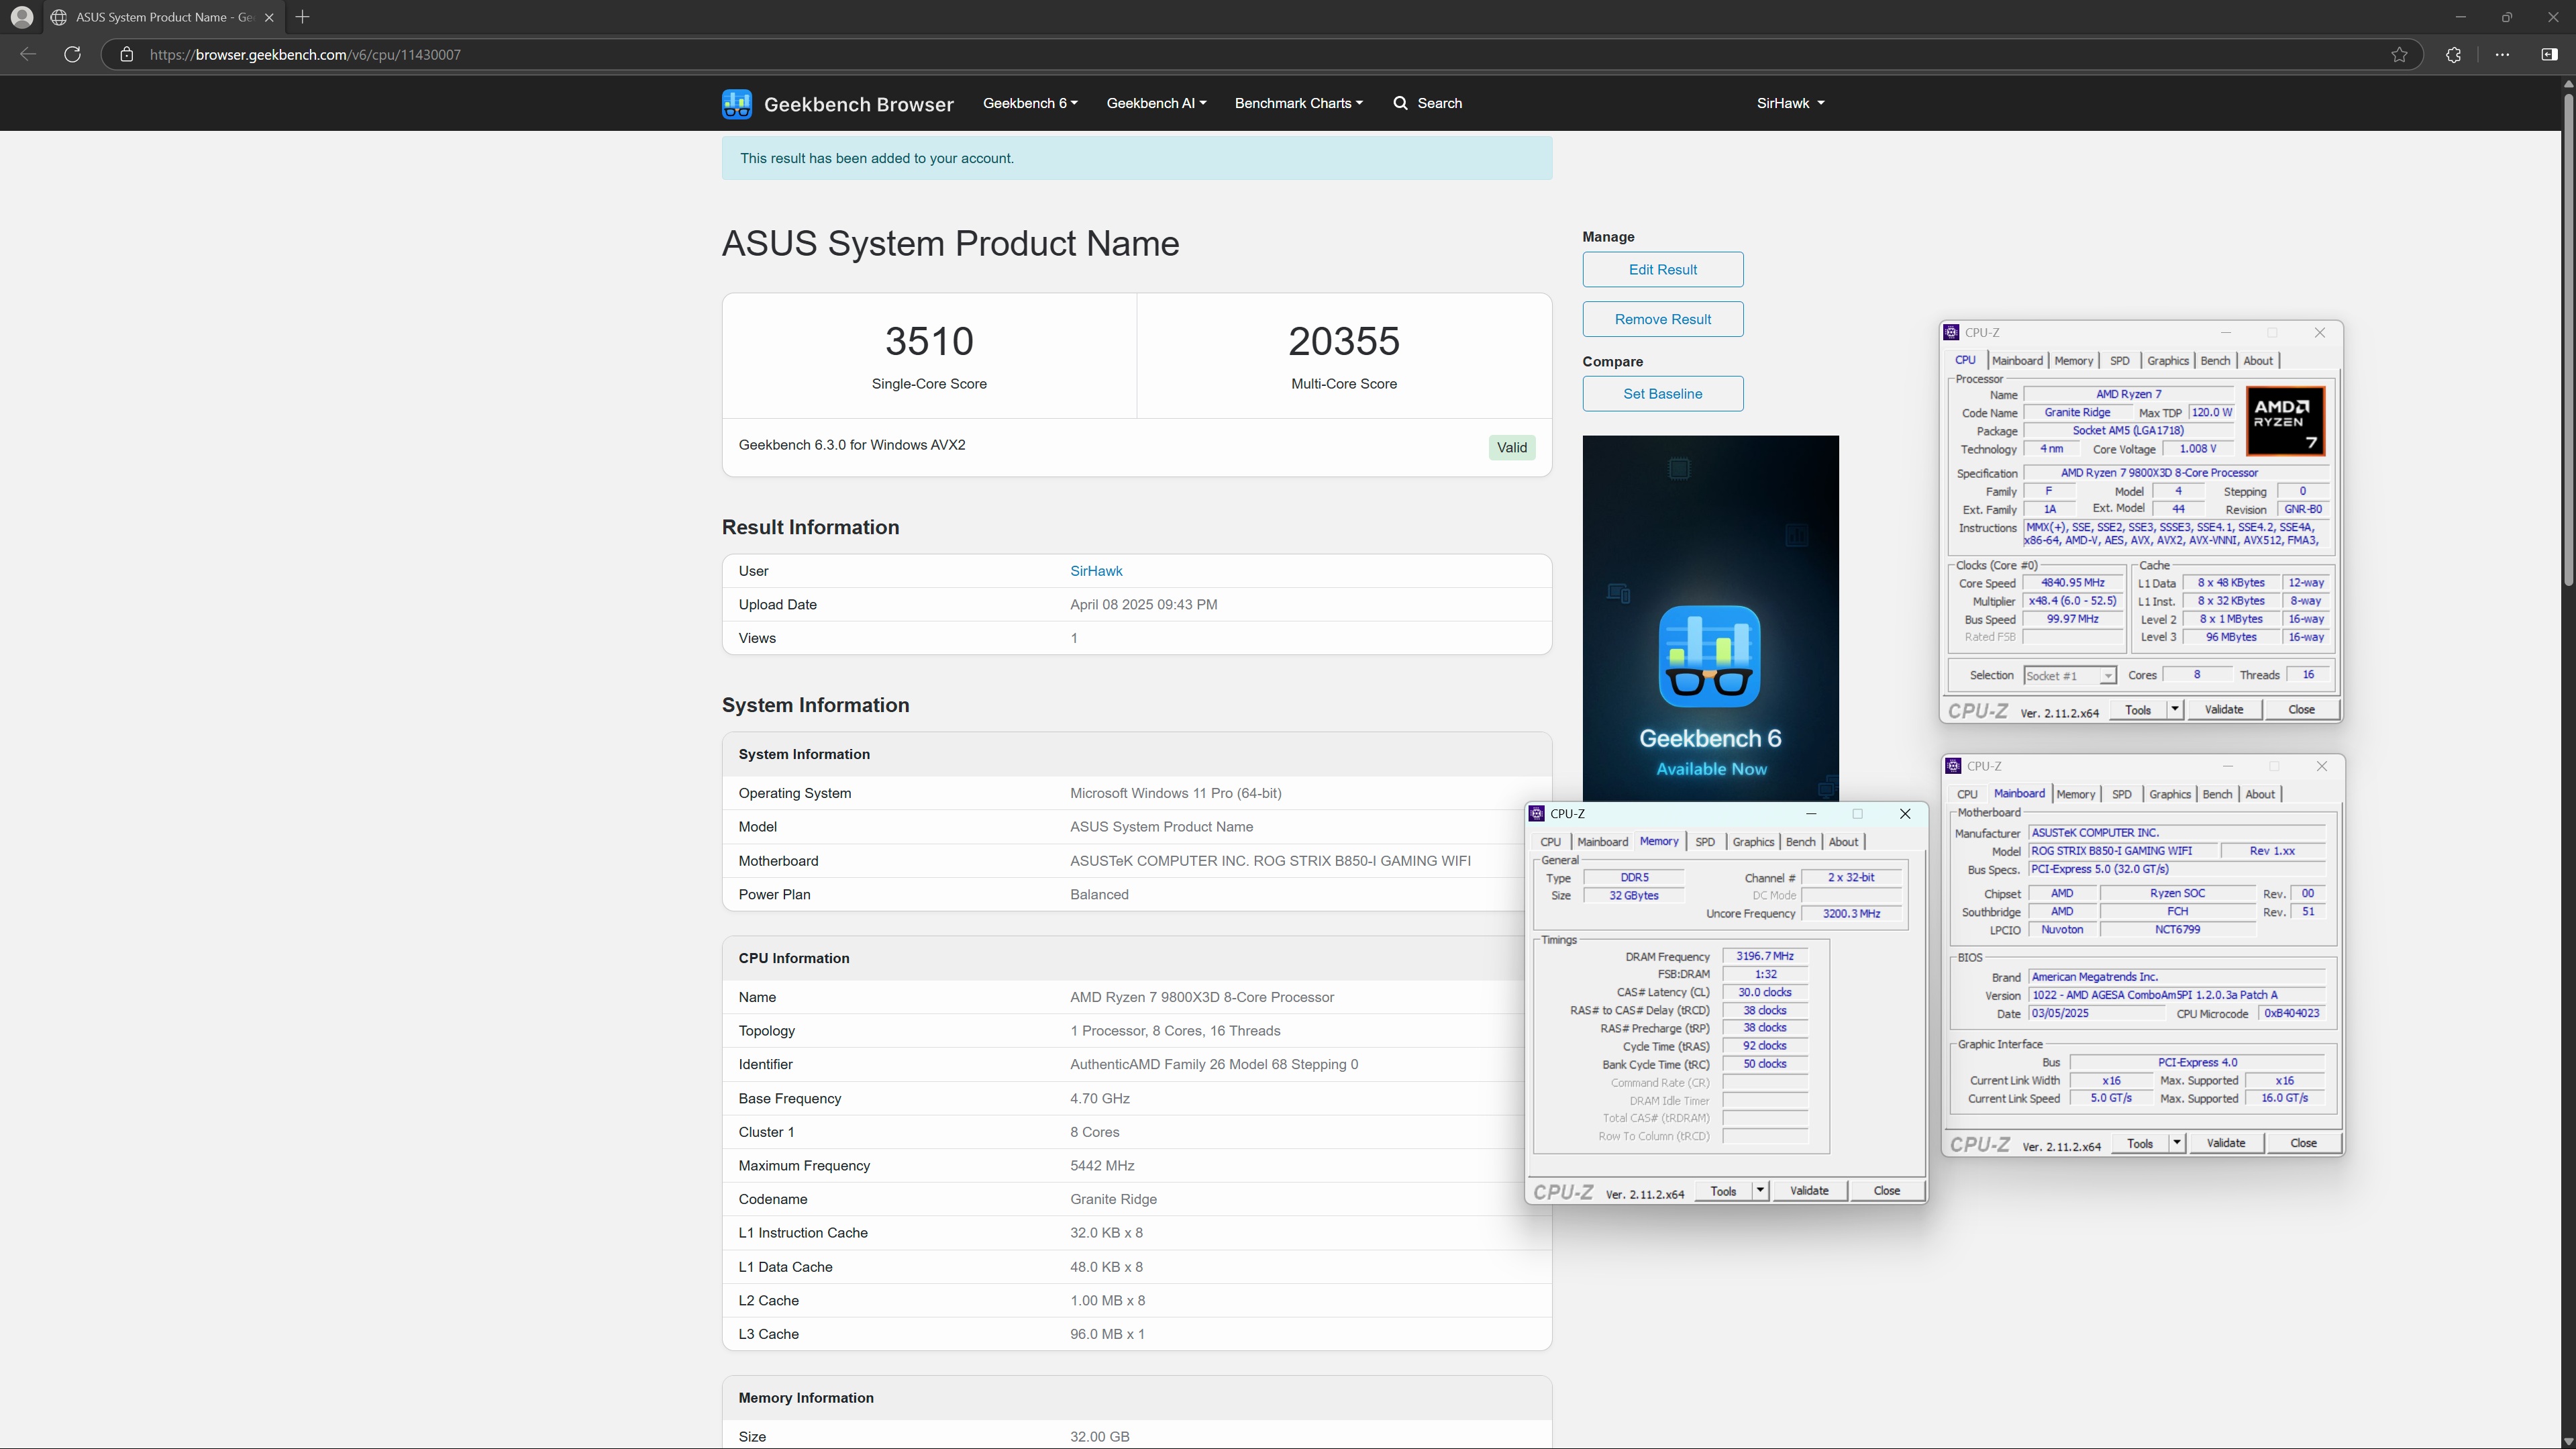The image size is (2576, 1449).
Task: Click the Search magnifier in the navbar
Action: tap(1400, 103)
